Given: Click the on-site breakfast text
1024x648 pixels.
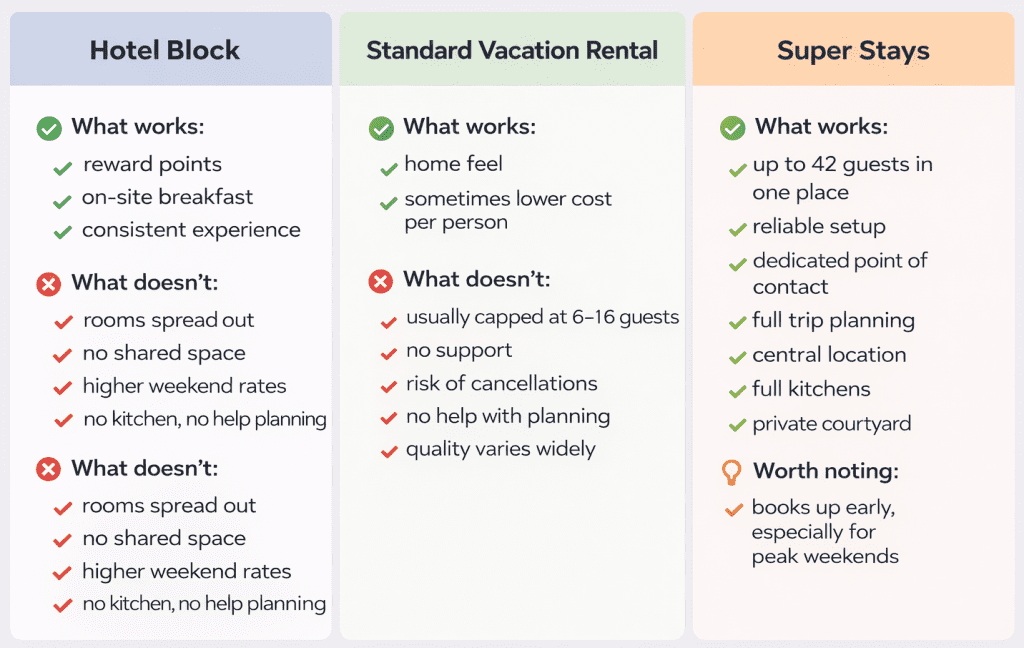Looking at the screenshot, I should [x=167, y=197].
